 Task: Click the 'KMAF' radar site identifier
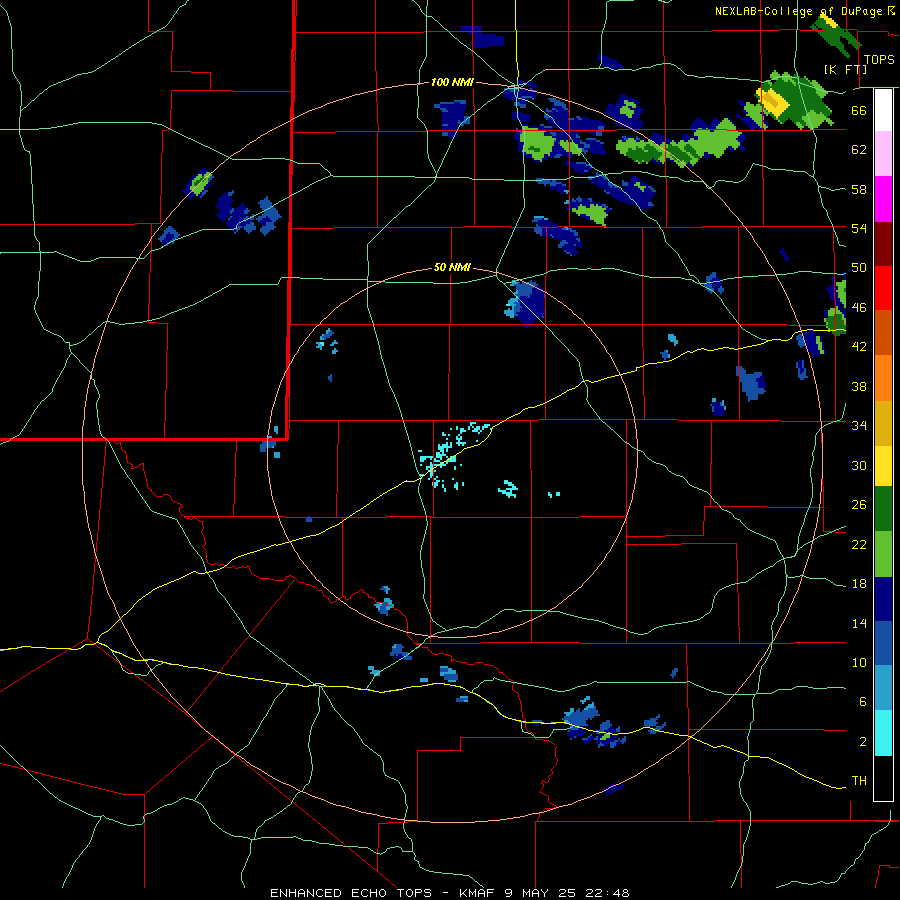pyautogui.click(x=478, y=893)
